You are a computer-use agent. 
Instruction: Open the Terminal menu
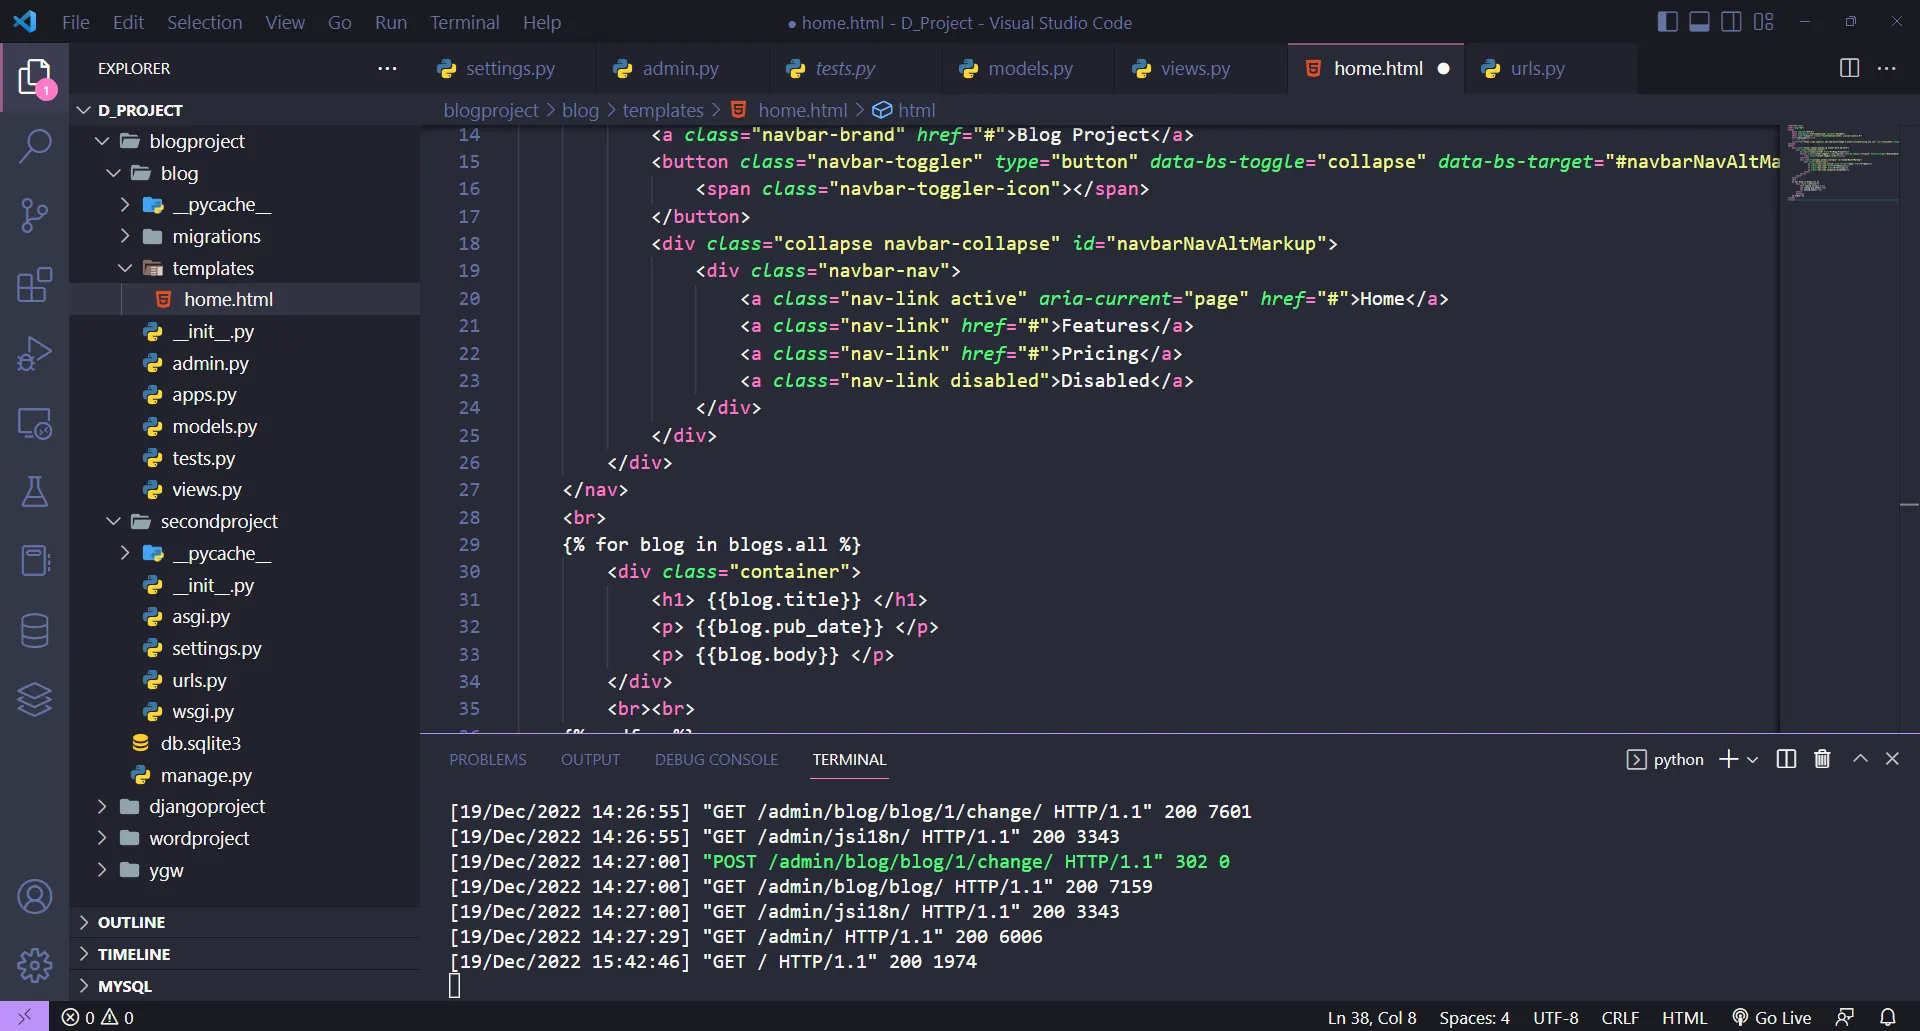[x=464, y=22]
